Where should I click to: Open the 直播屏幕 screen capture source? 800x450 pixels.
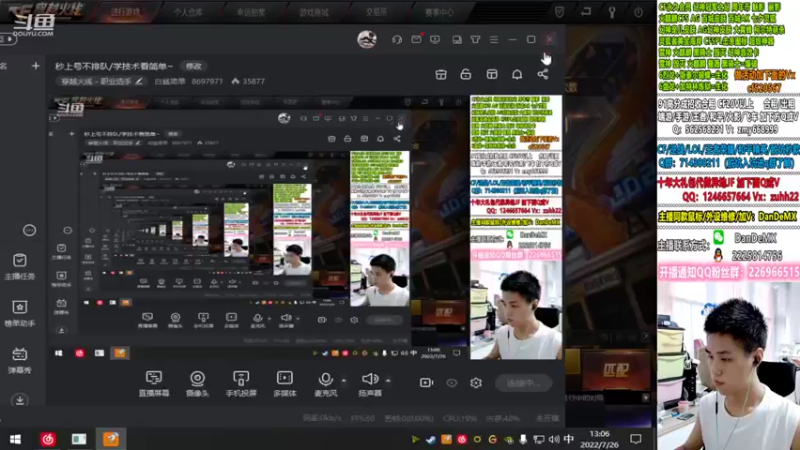[154, 384]
